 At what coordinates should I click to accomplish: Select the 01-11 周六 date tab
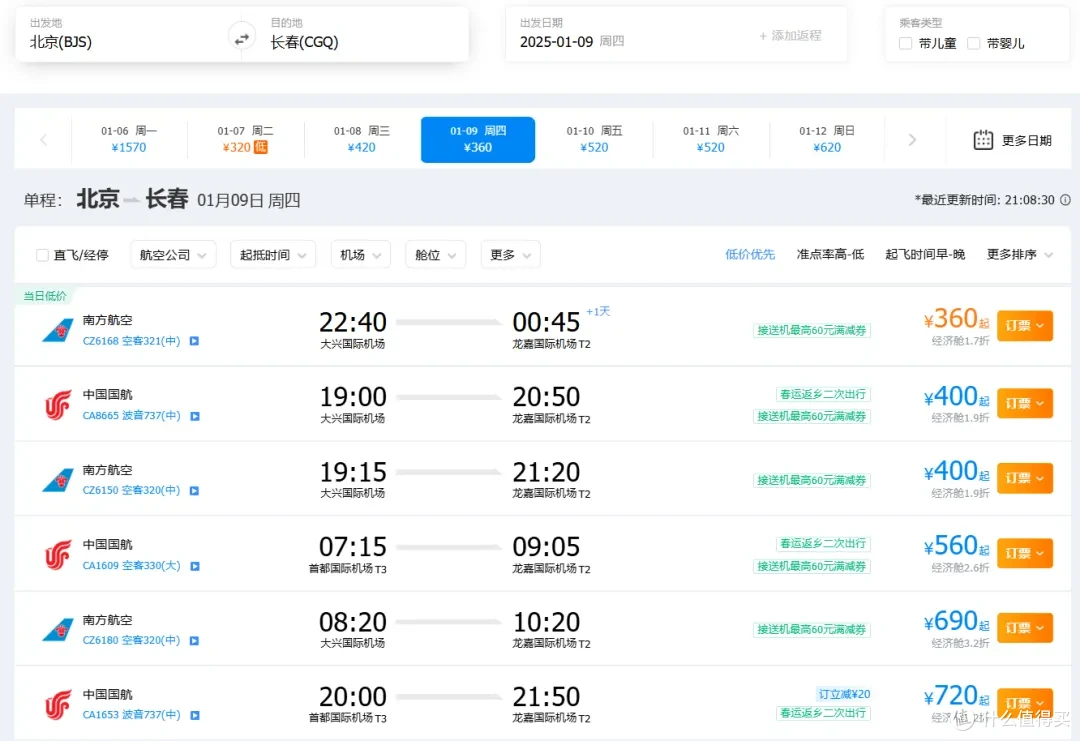click(x=711, y=139)
